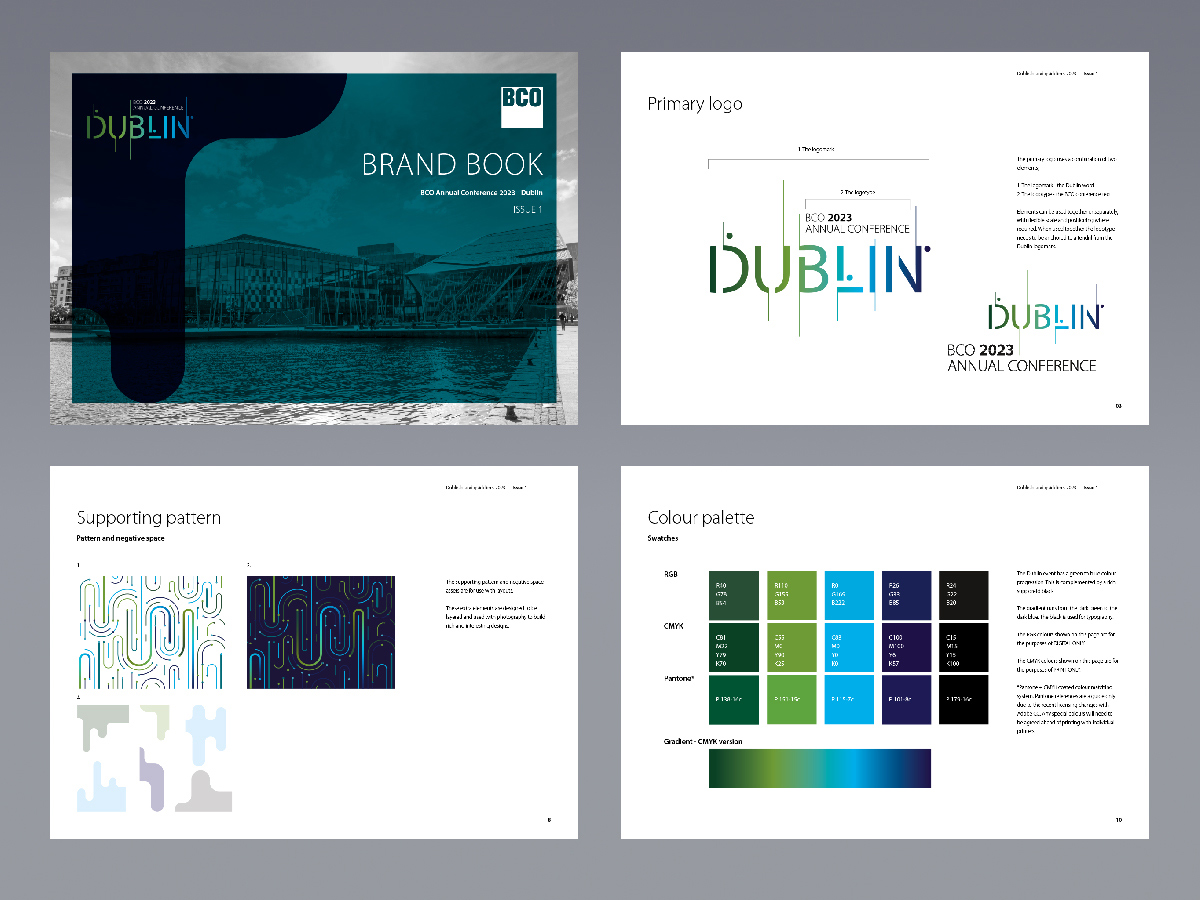Click the CMYK gradient bar
Screen dimensions: 1200x900
pos(820,768)
